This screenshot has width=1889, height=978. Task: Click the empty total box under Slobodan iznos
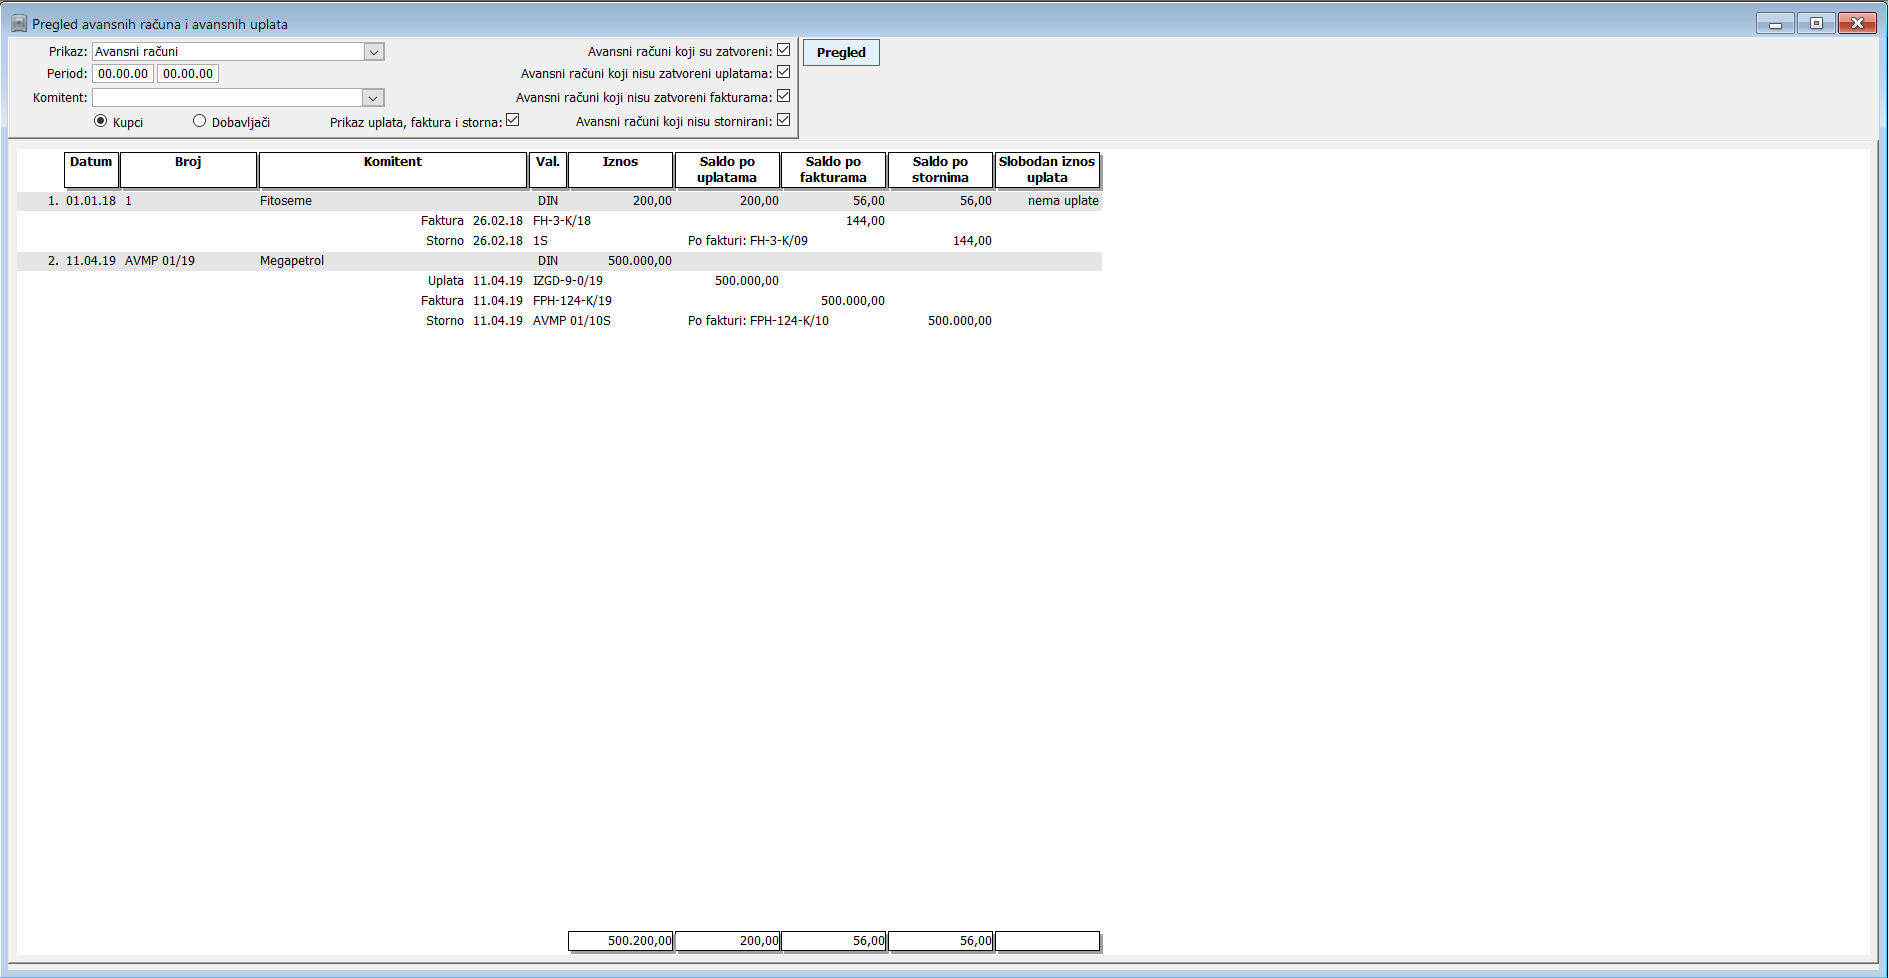tap(1048, 941)
